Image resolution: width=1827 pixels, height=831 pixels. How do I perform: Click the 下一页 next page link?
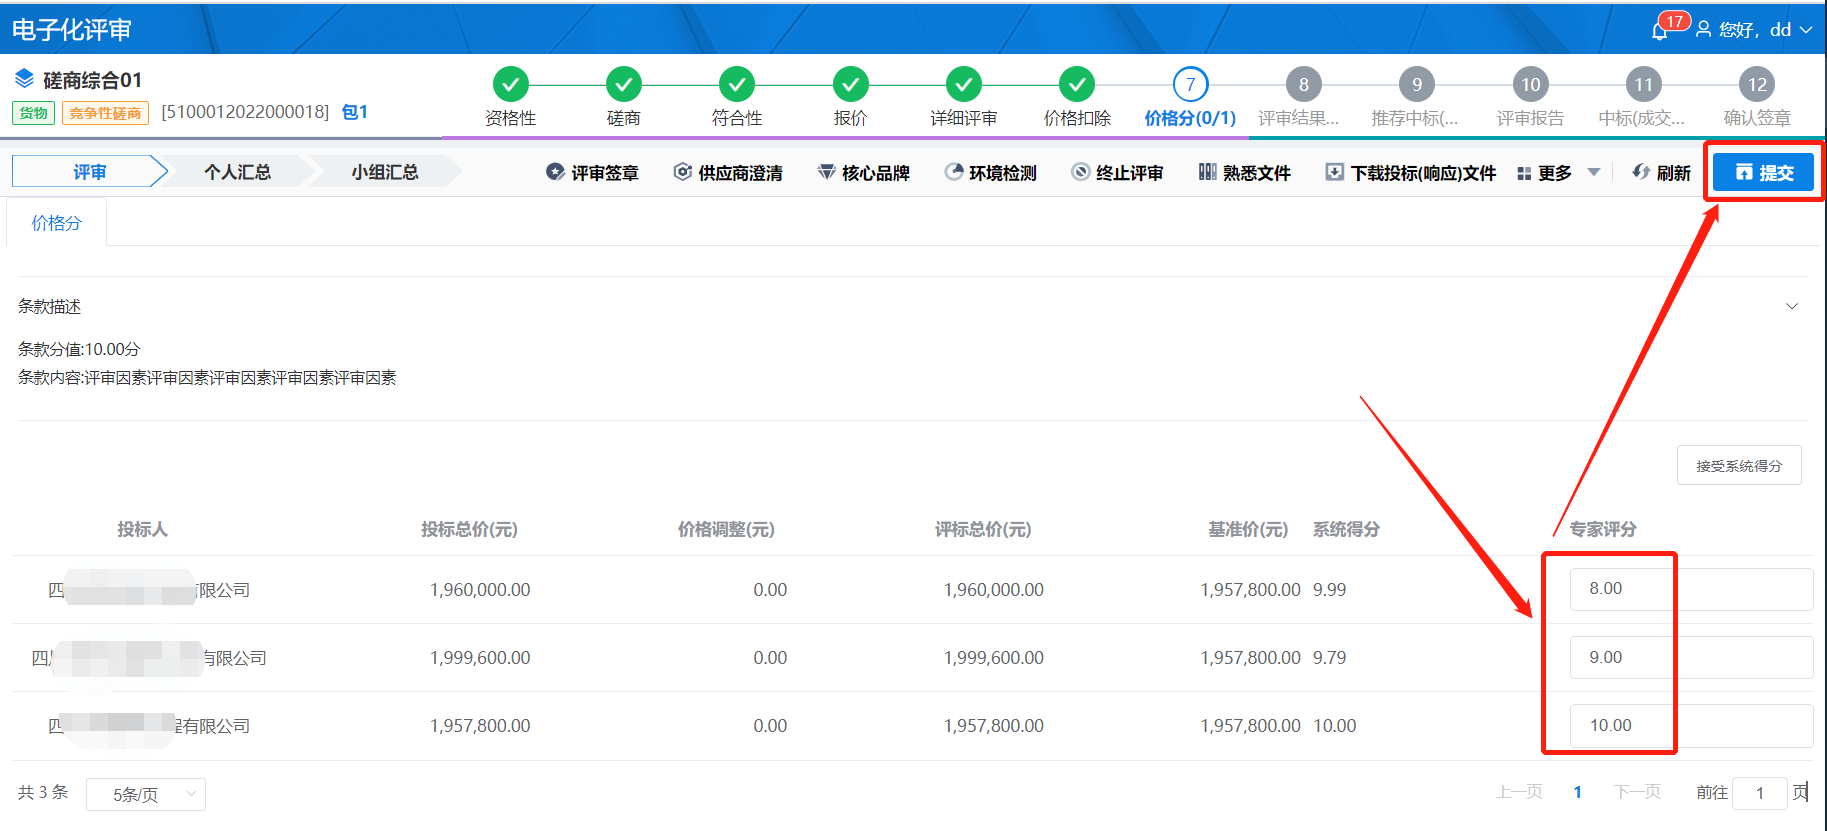(1637, 792)
